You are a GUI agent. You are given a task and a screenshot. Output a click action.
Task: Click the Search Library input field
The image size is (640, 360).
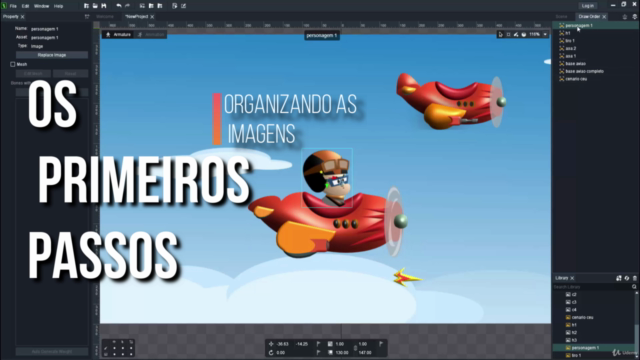592,287
